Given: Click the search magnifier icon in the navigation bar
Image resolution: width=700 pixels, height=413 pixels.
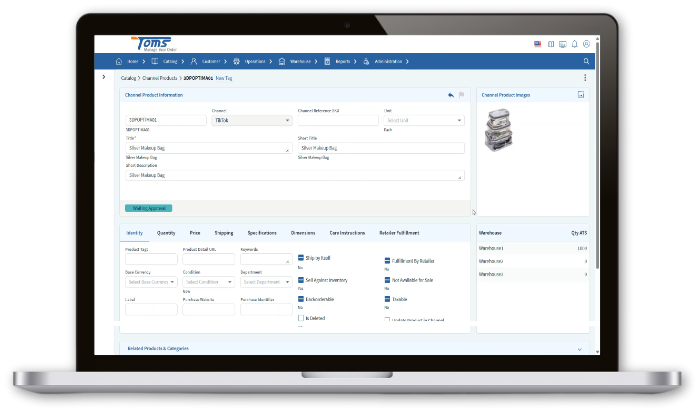Looking at the screenshot, I should (x=586, y=61).
